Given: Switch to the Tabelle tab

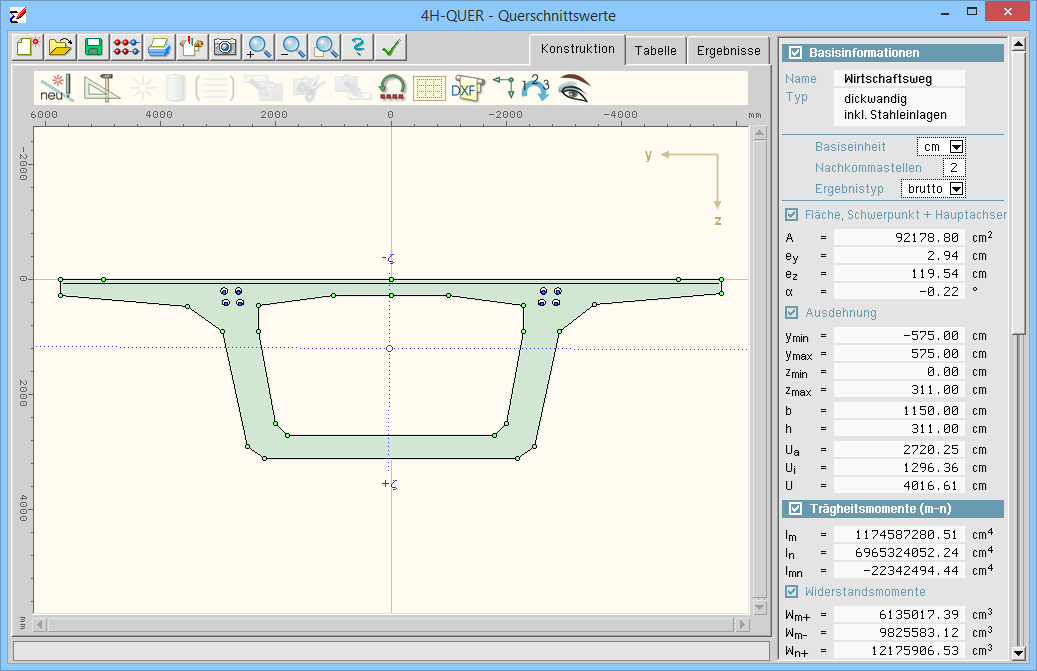Looking at the screenshot, I should coord(655,50).
